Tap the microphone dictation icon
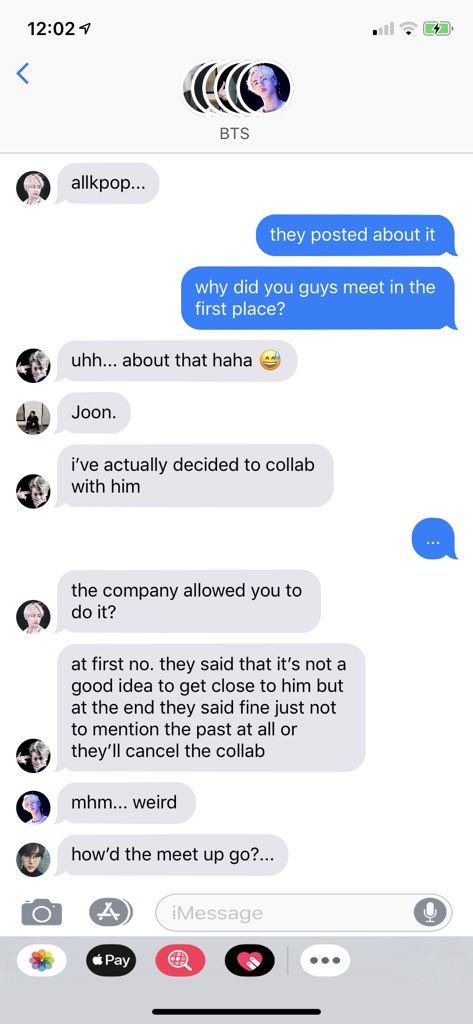Screen dimensions: 473x1024 click(430, 912)
